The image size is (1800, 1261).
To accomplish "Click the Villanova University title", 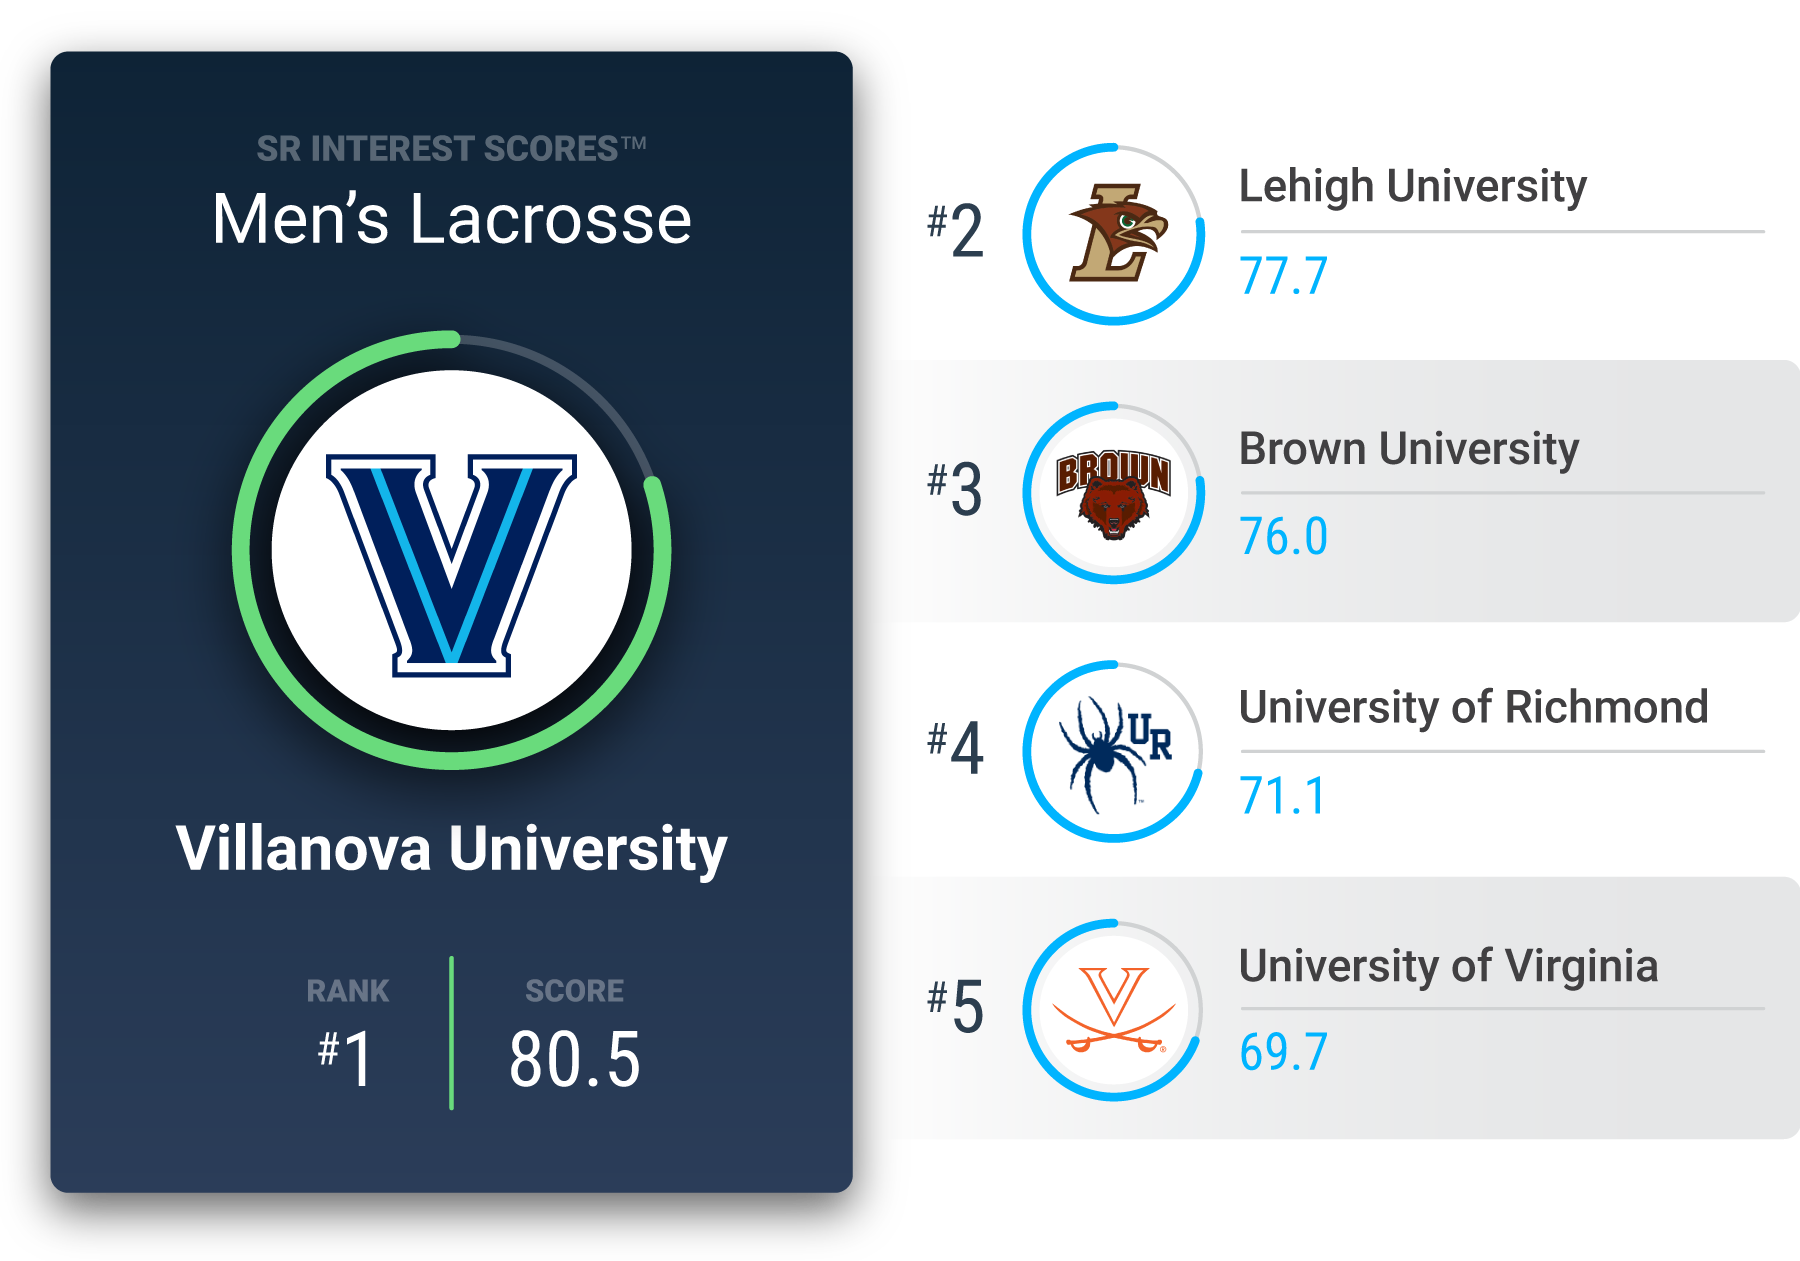I will (452, 849).
